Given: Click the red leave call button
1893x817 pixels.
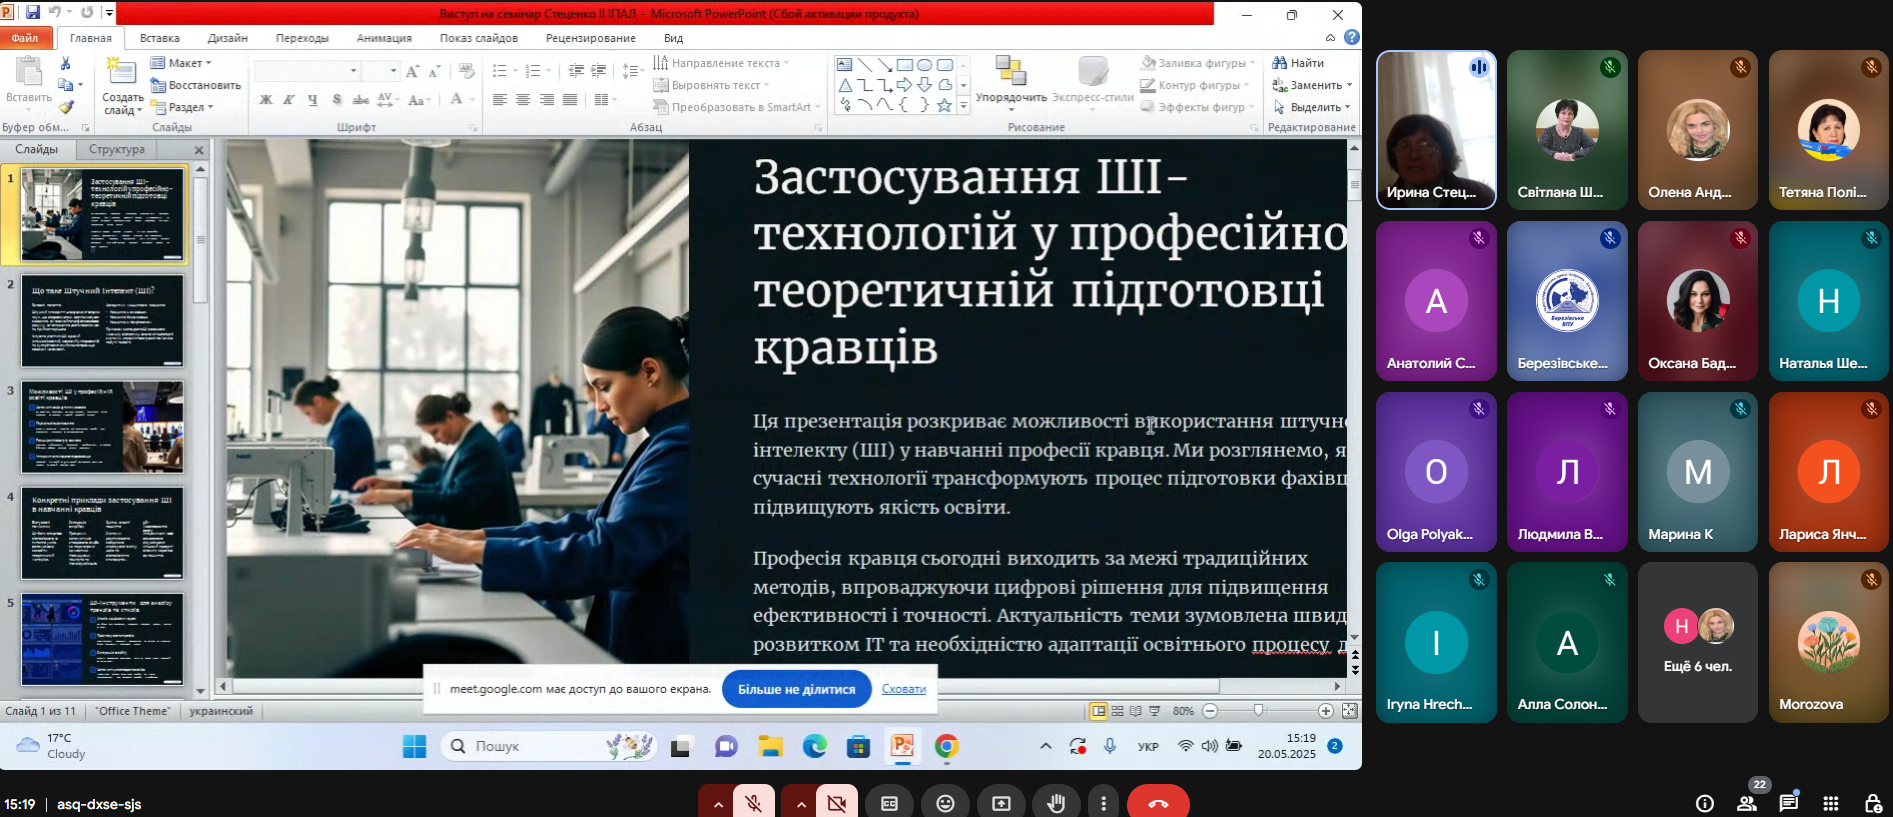Looking at the screenshot, I should tap(1158, 803).
